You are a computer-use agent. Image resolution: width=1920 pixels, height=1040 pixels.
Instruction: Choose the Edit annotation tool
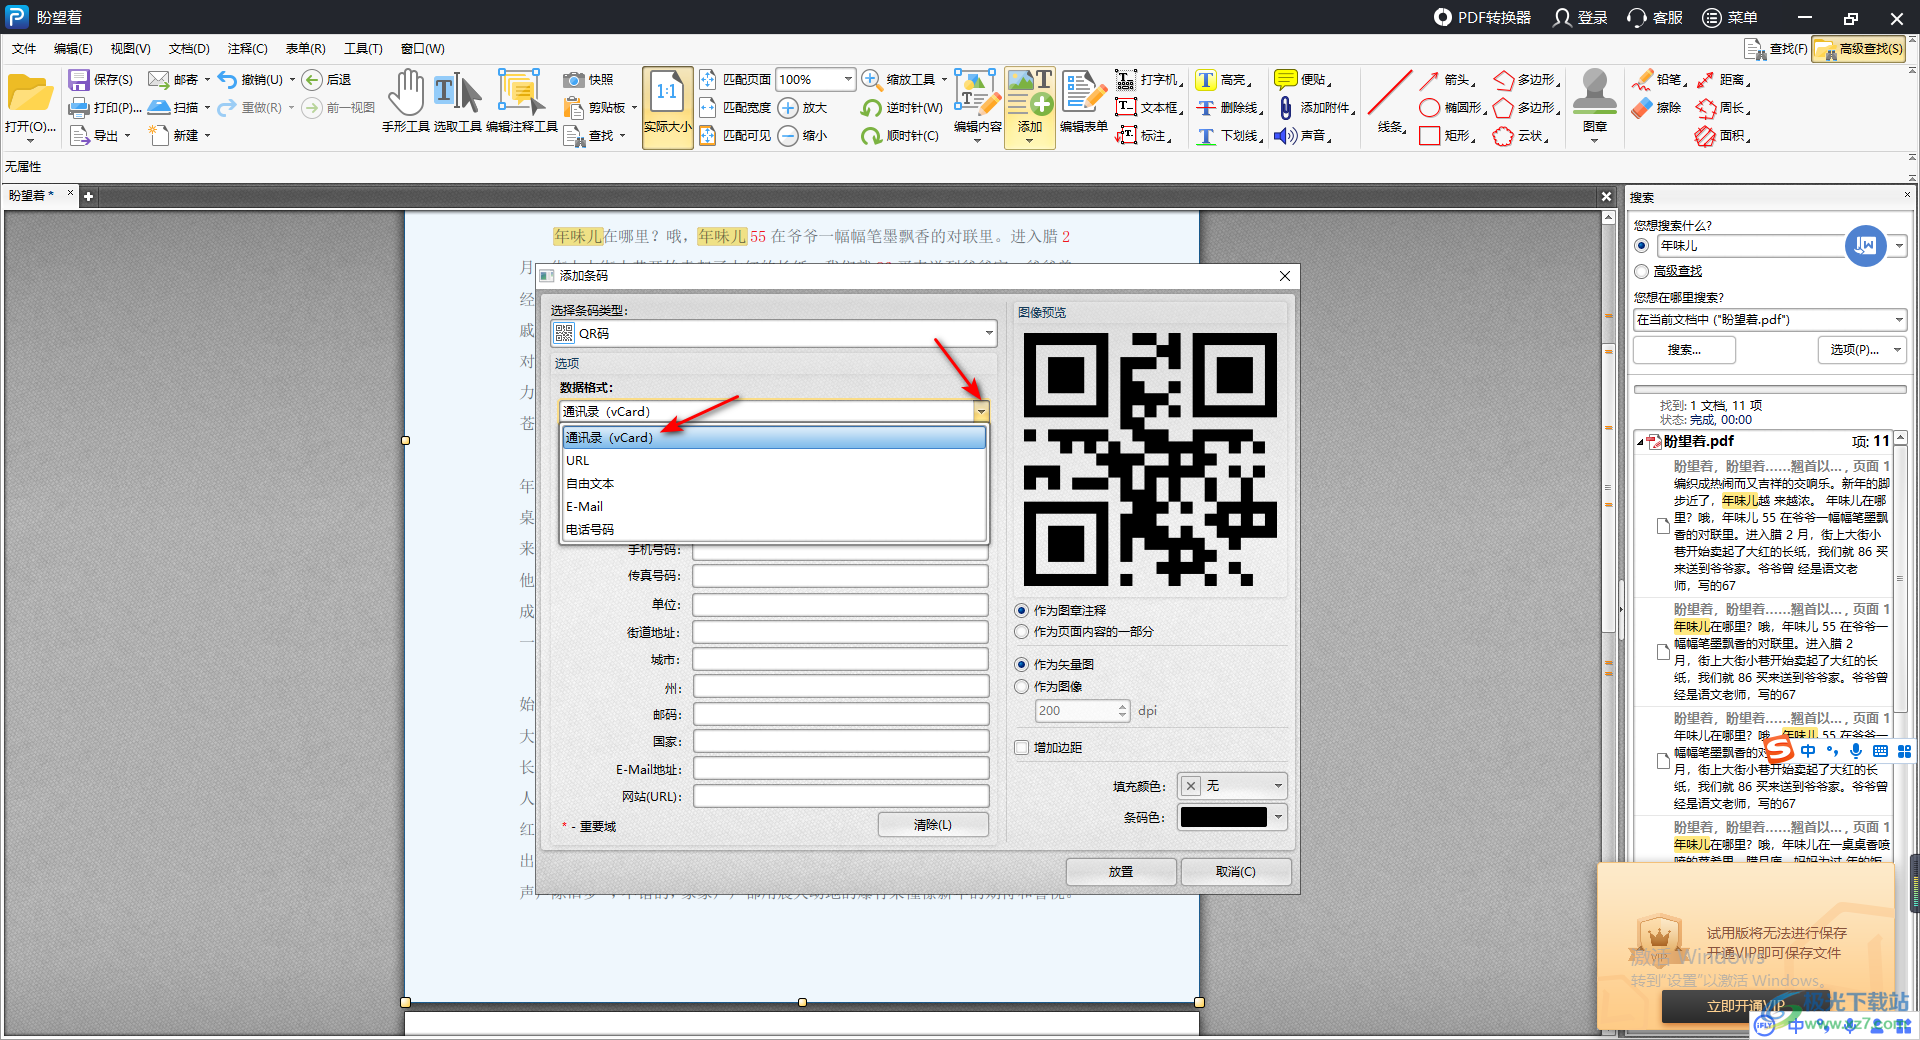(521, 101)
